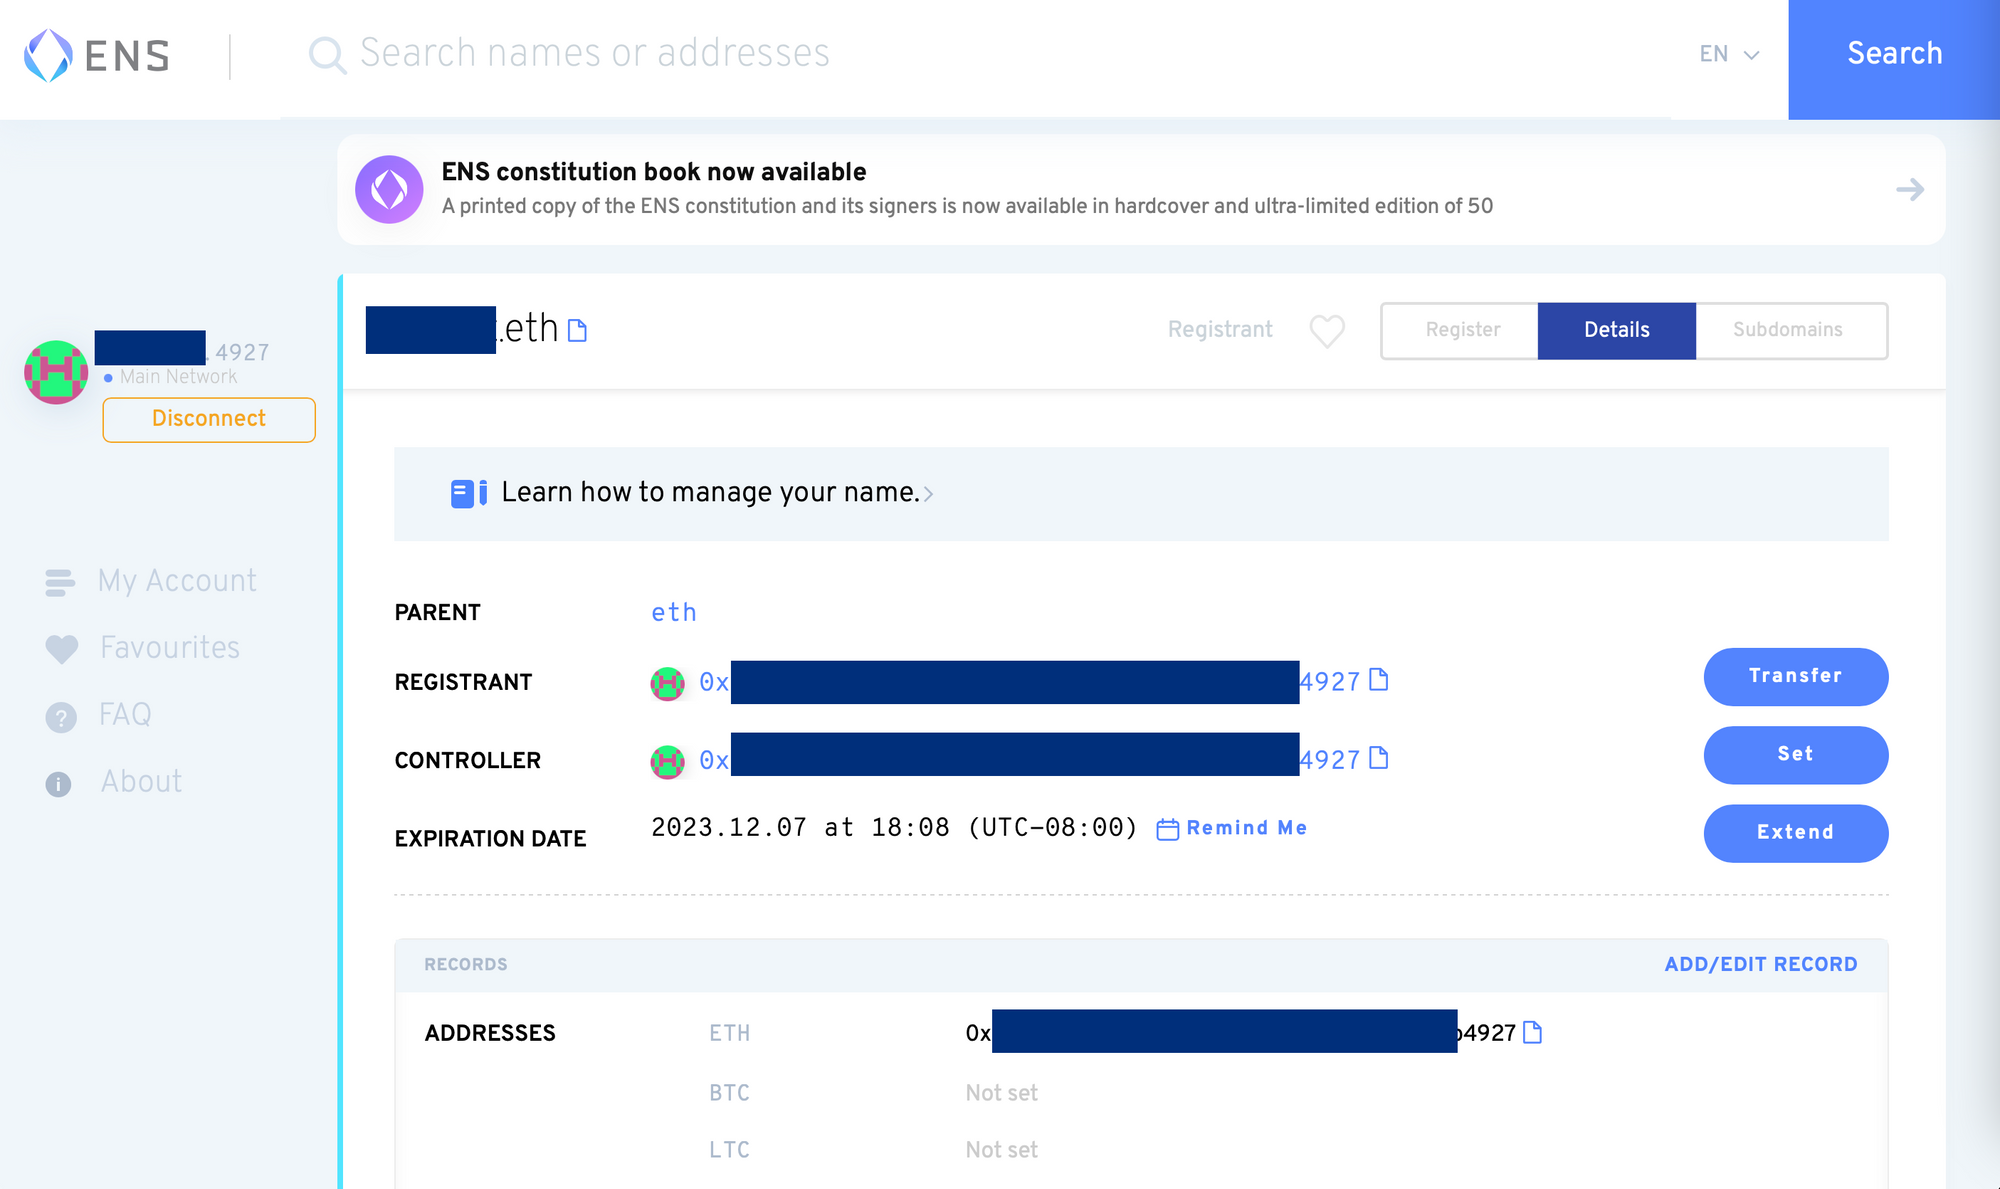Click Remind Me calendar link
The image size is (2000, 1189).
[x=1233, y=828]
